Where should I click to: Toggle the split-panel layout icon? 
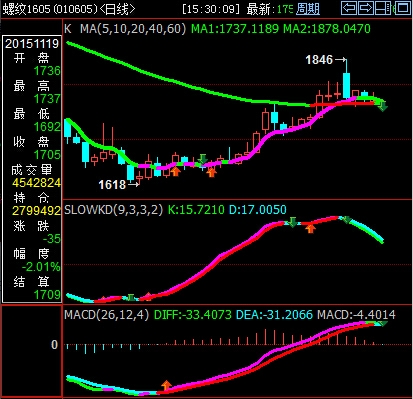(382, 8)
